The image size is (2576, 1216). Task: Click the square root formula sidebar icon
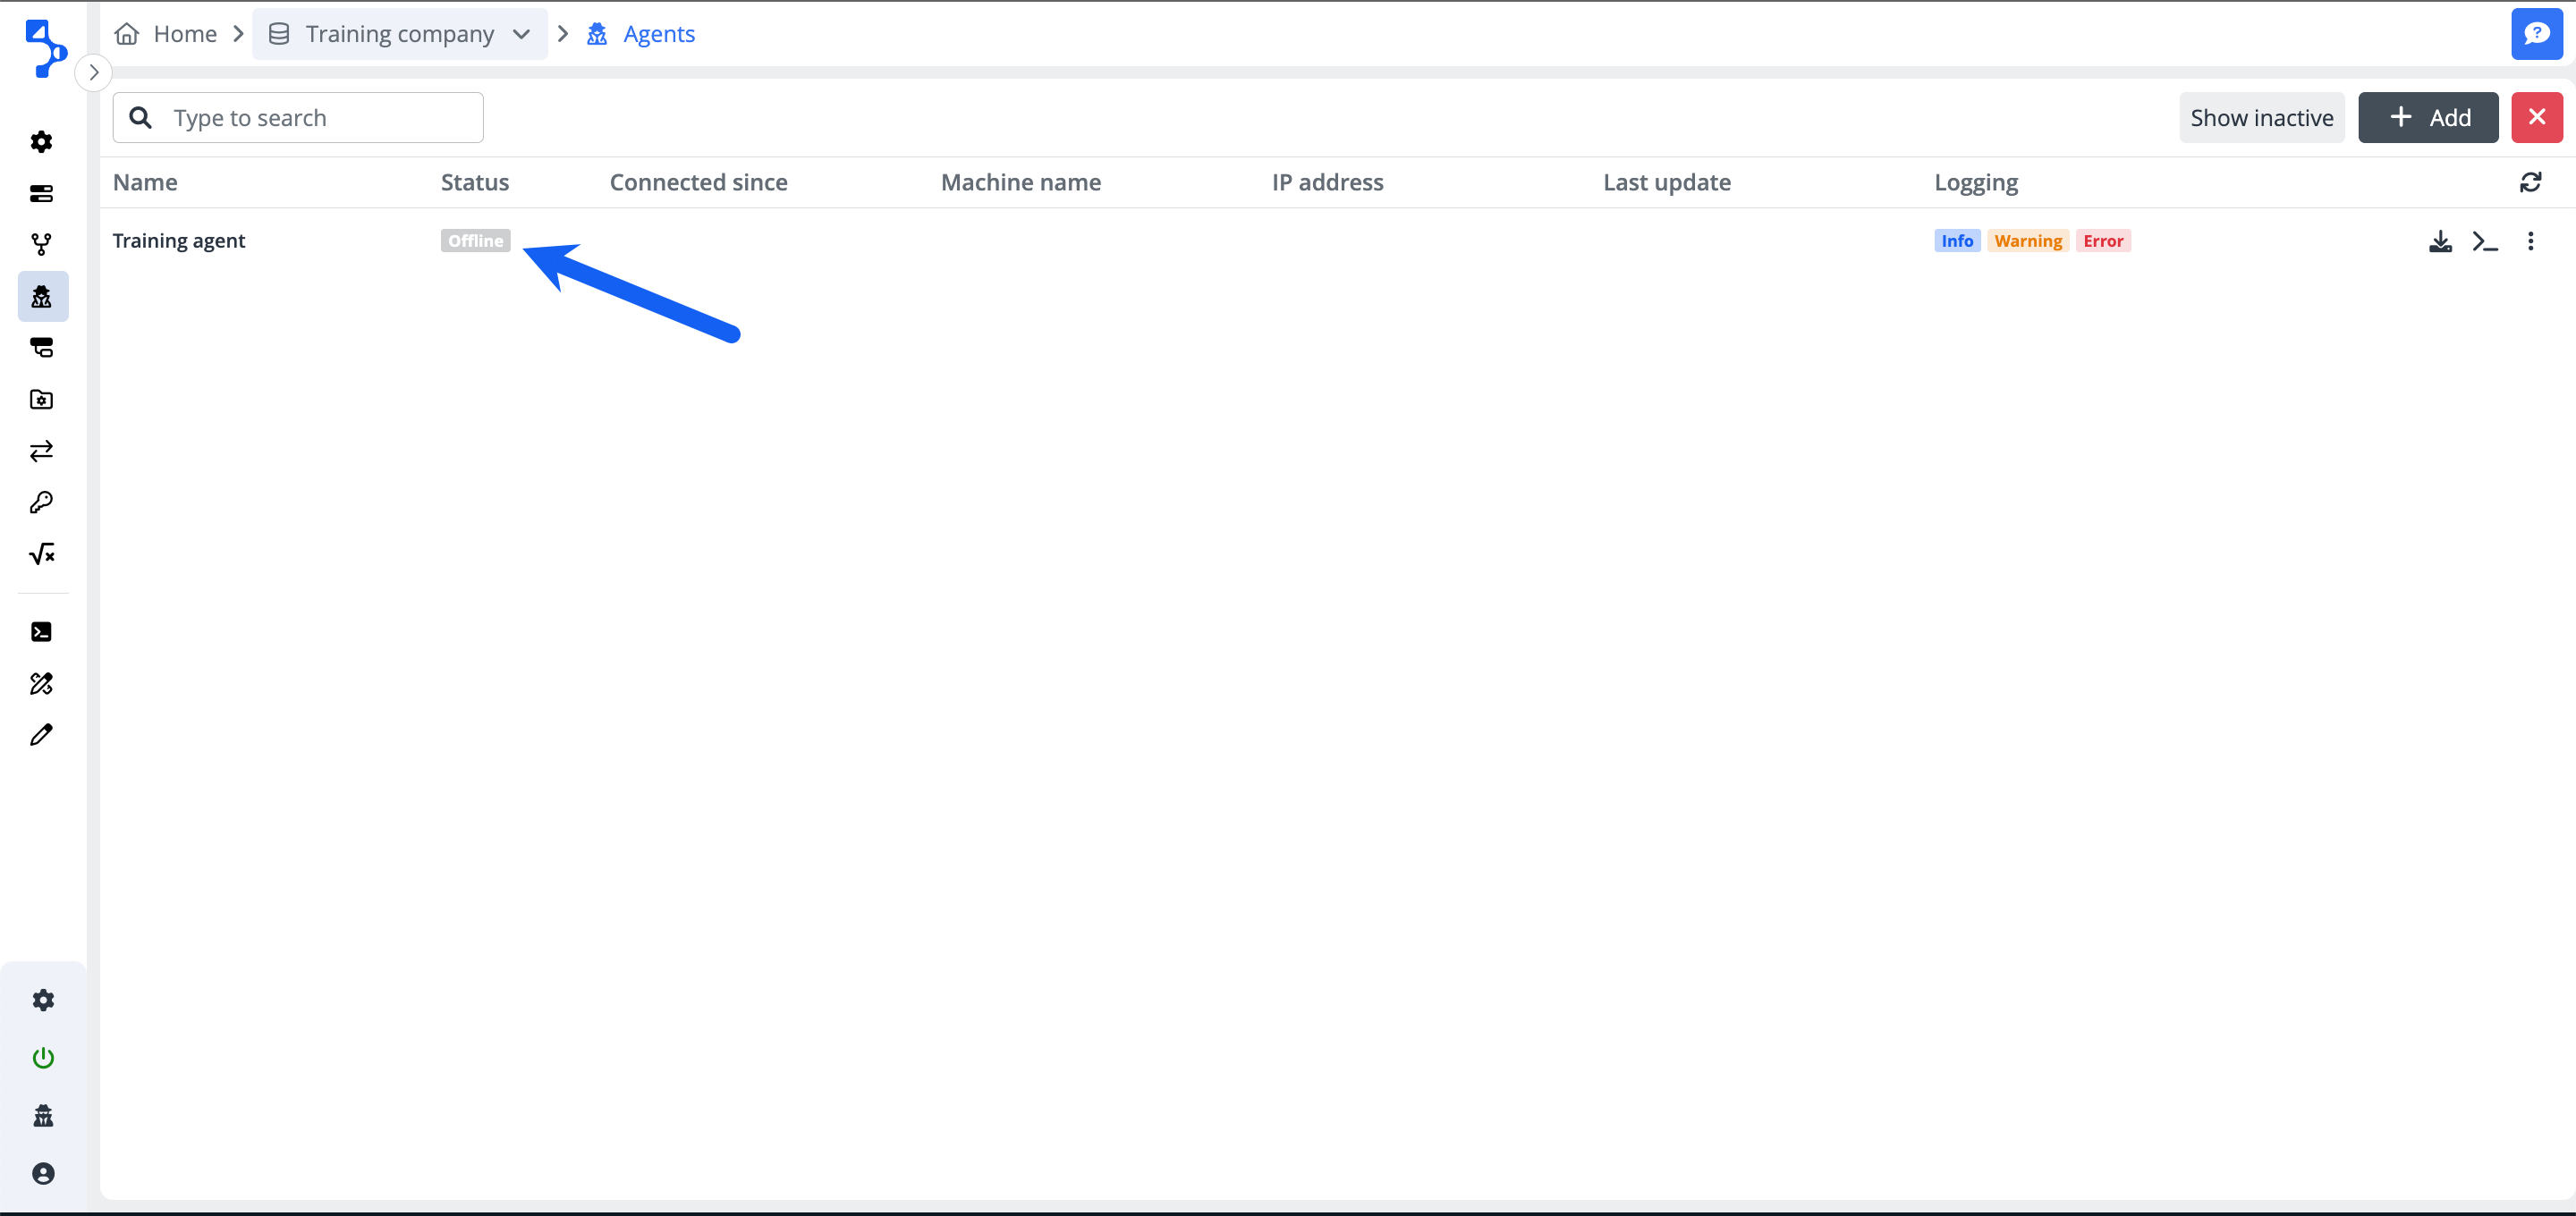(42, 554)
